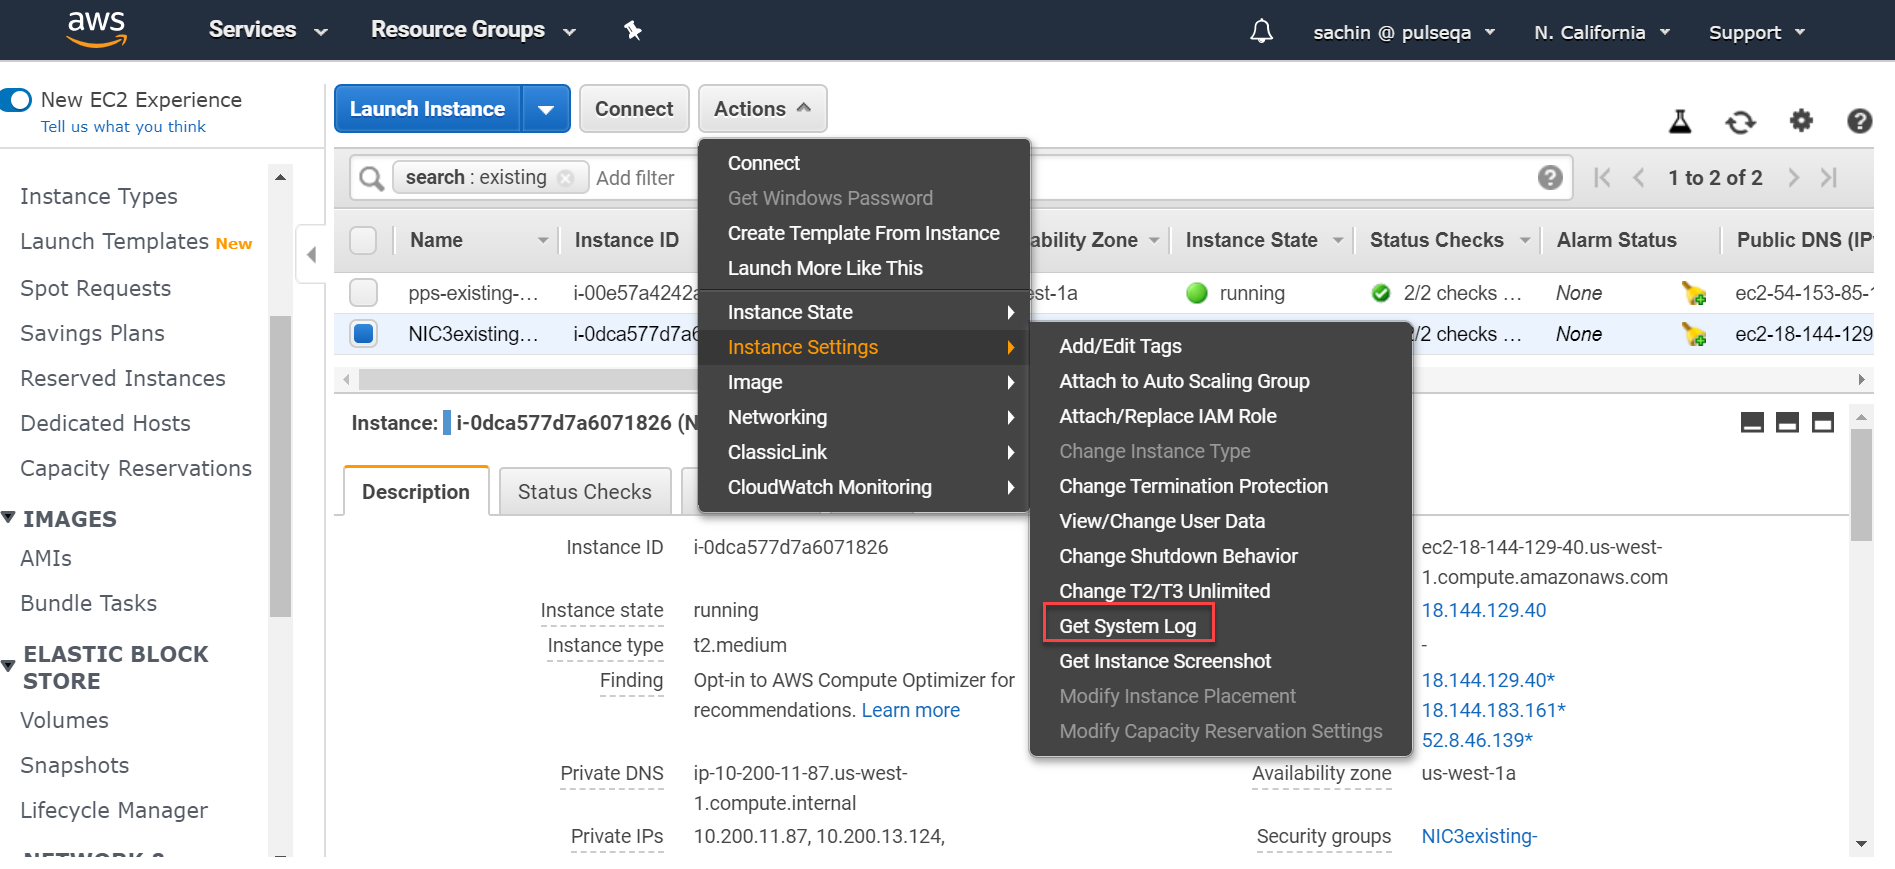Screen dimensions: 1895x869
Task: Open the 18.144.129.40 IP link
Action: tap(1484, 610)
